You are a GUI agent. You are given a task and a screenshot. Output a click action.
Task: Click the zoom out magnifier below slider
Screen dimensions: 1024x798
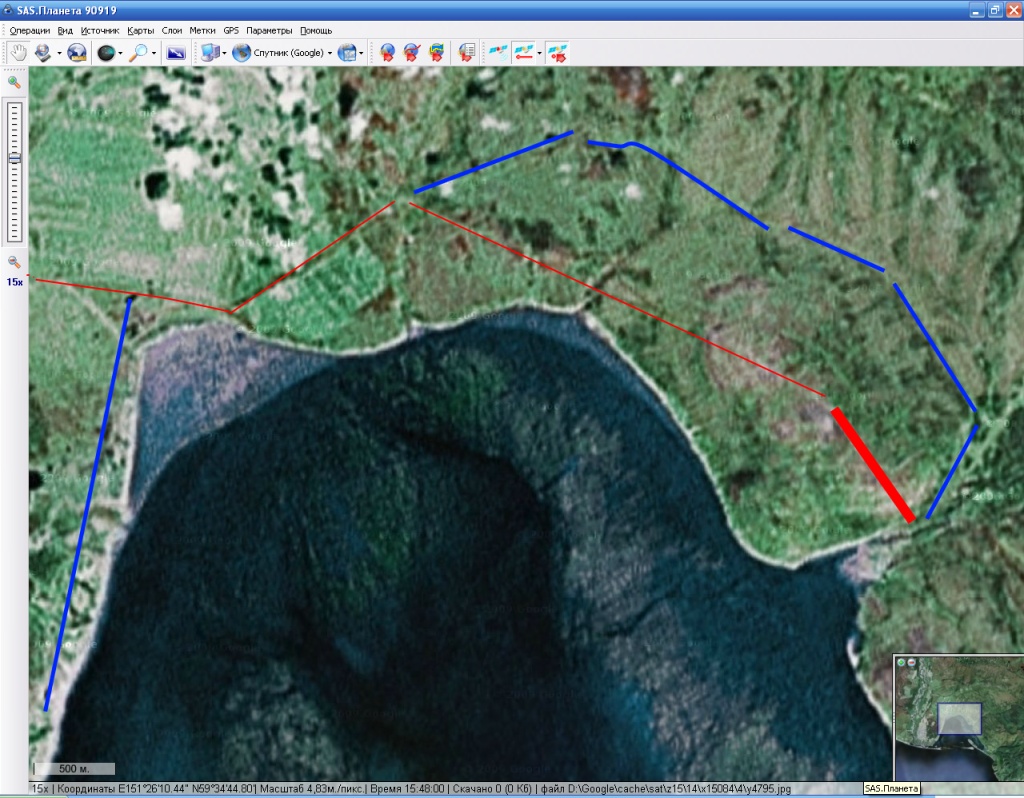coord(14,262)
